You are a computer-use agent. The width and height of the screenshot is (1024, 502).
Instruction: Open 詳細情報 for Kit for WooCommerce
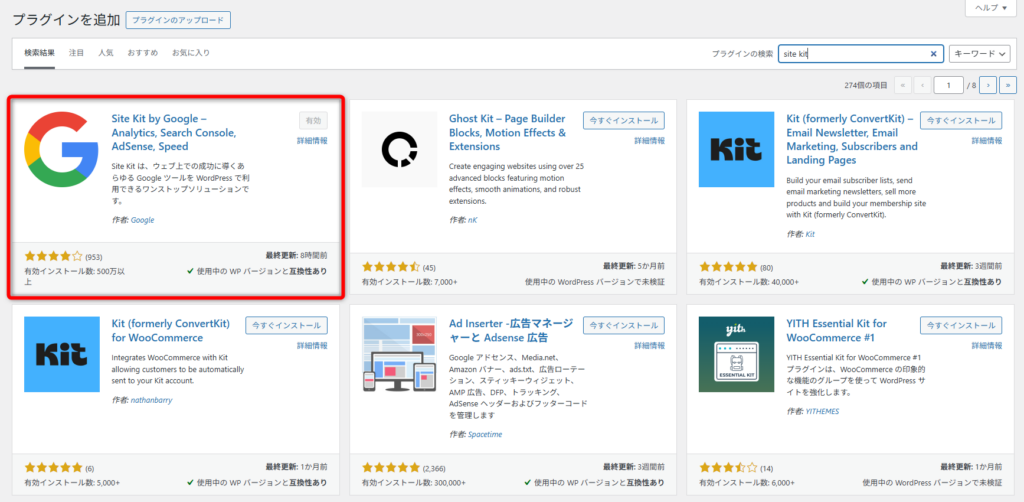pyautogui.click(x=312, y=345)
